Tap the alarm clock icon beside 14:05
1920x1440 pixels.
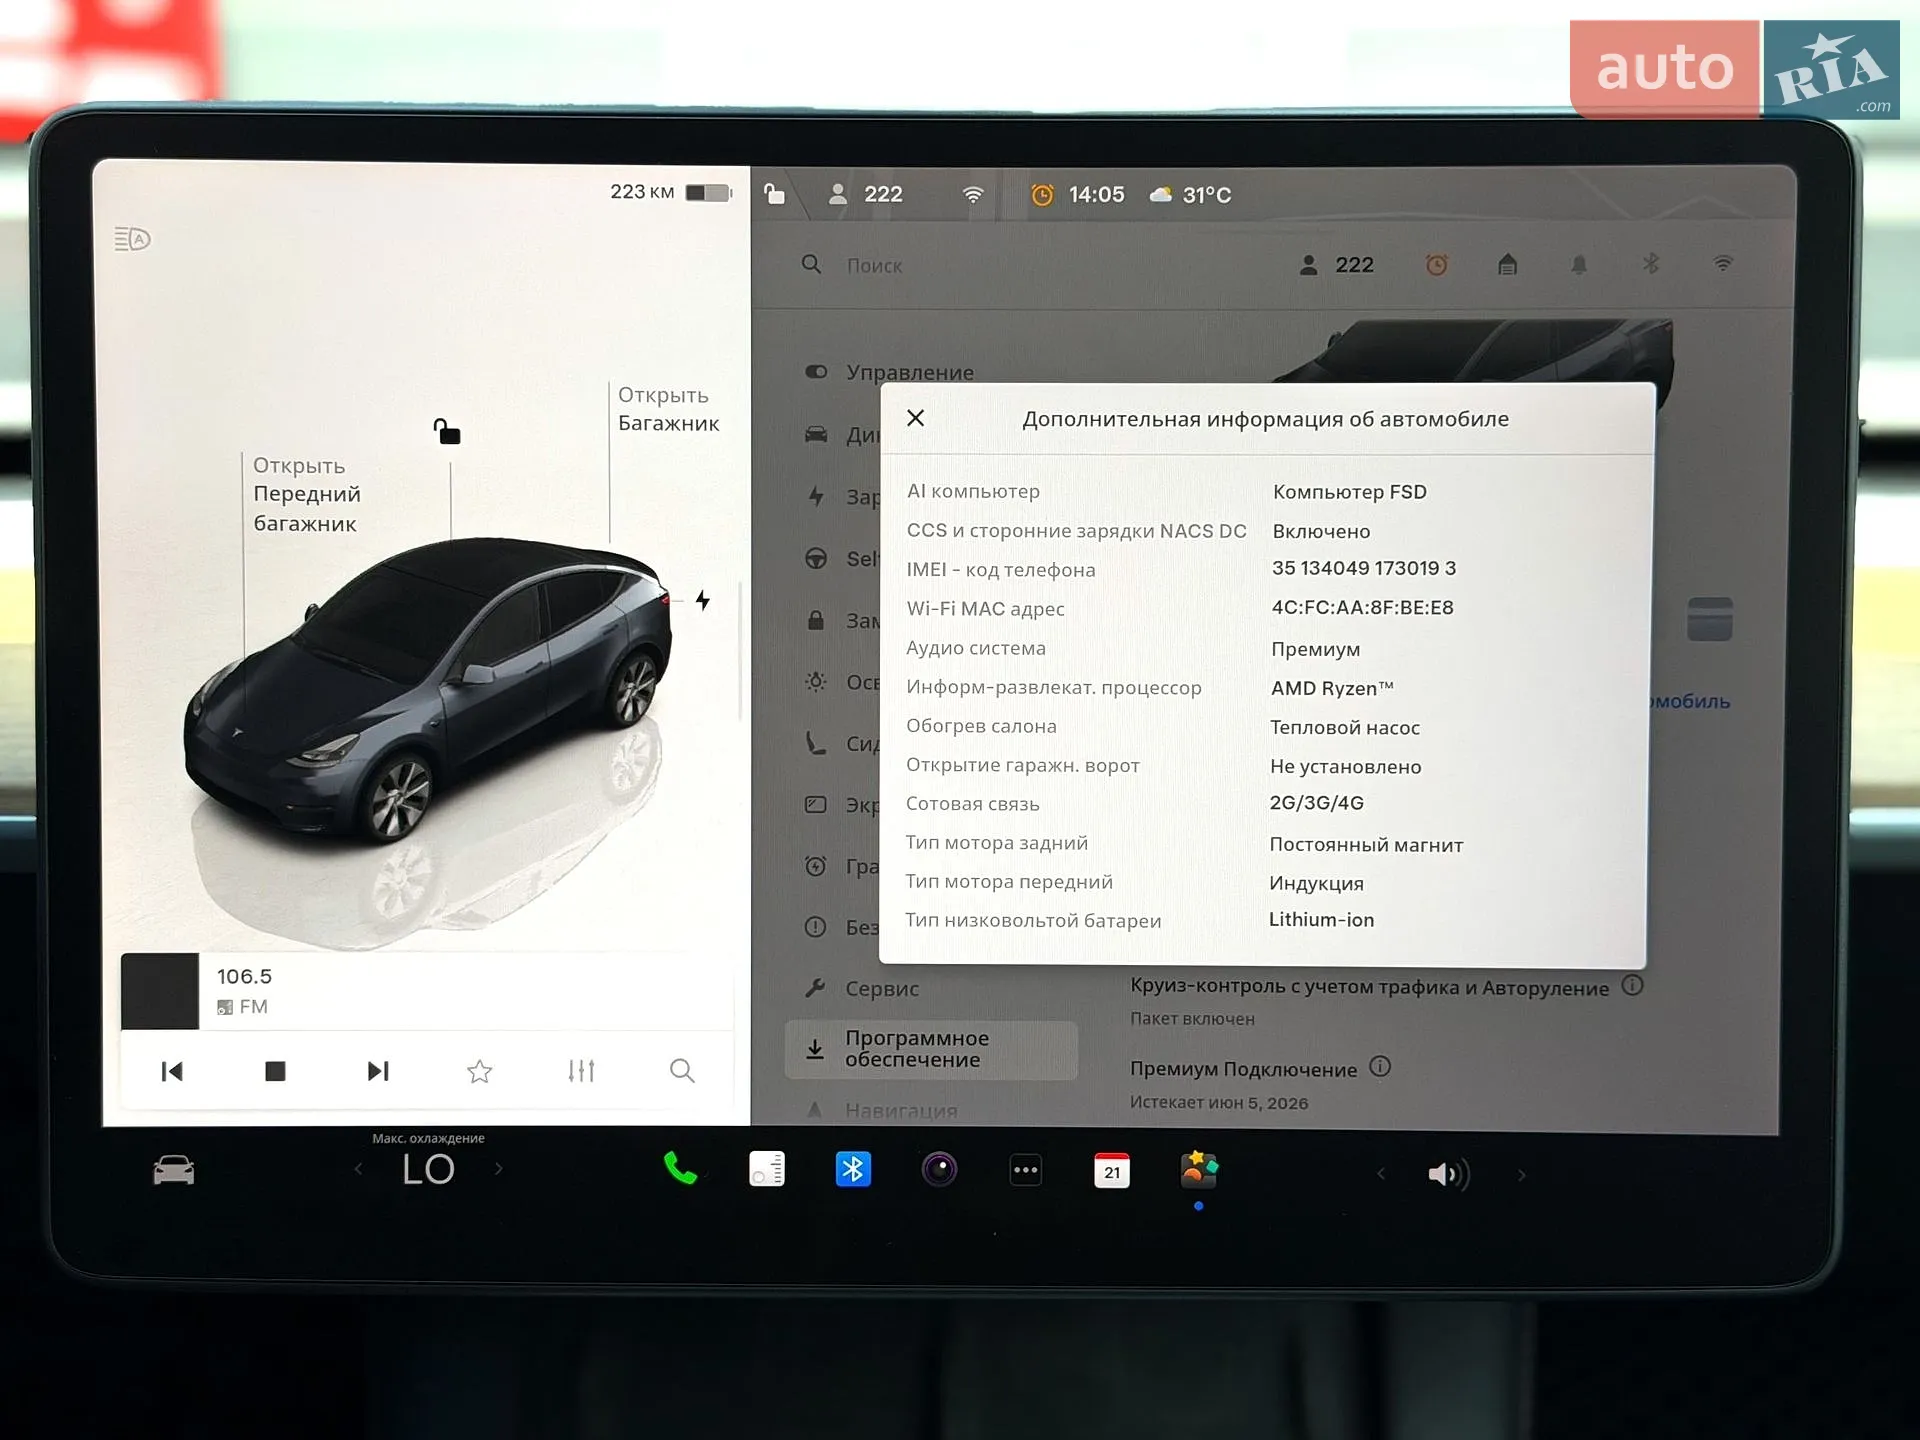pos(1042,195)
